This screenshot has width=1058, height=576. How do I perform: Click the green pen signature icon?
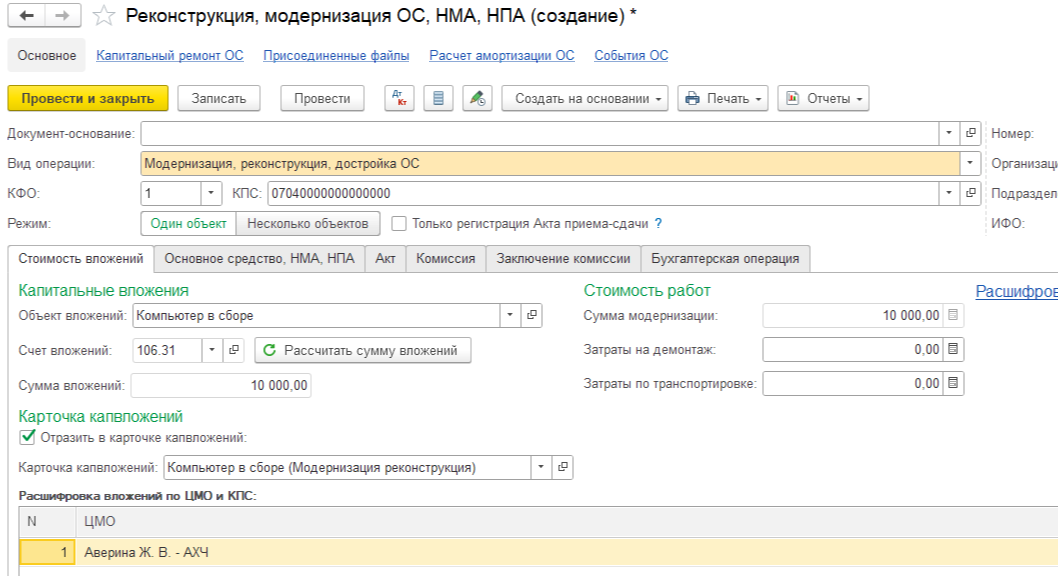pos(477,98)
